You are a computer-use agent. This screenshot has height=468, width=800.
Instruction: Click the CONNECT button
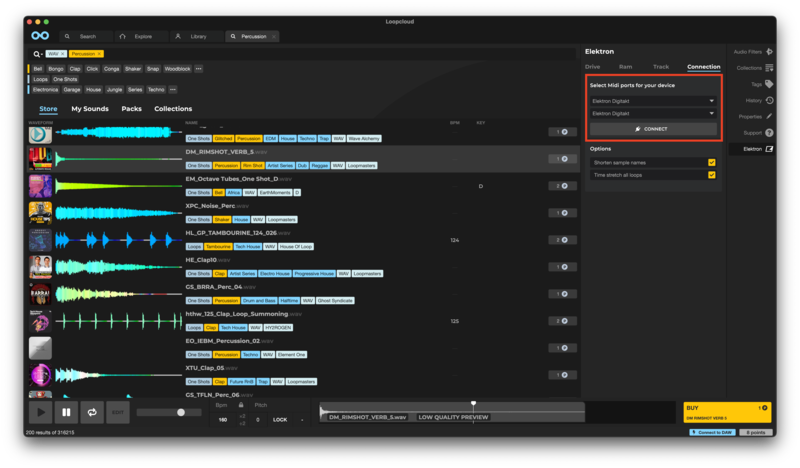653,129
